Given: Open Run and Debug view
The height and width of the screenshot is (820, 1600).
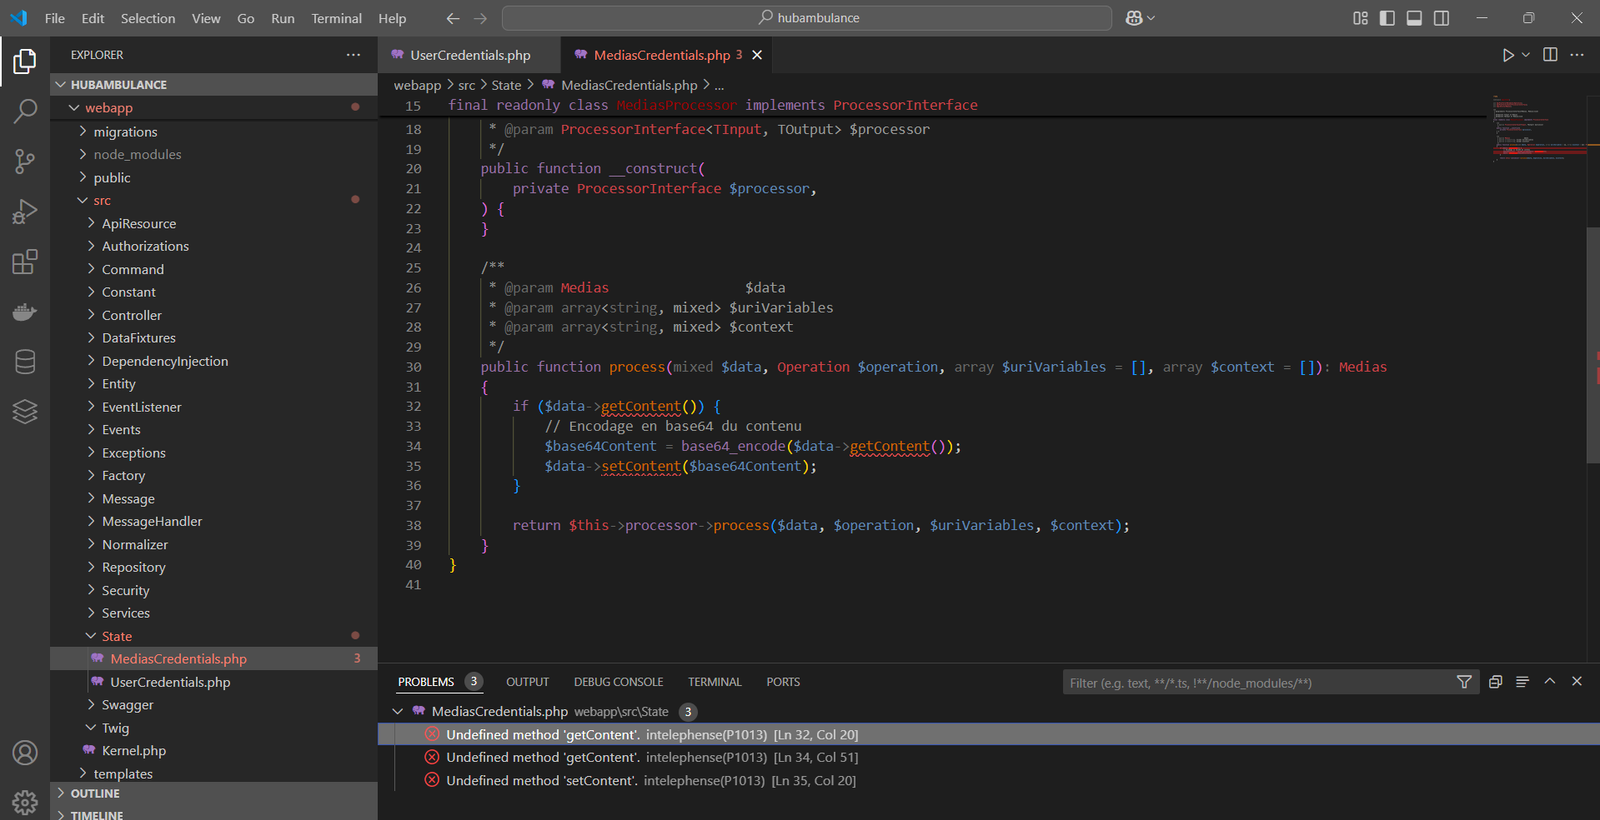Looking at the screenshot, I should click(x=25, y=212).
